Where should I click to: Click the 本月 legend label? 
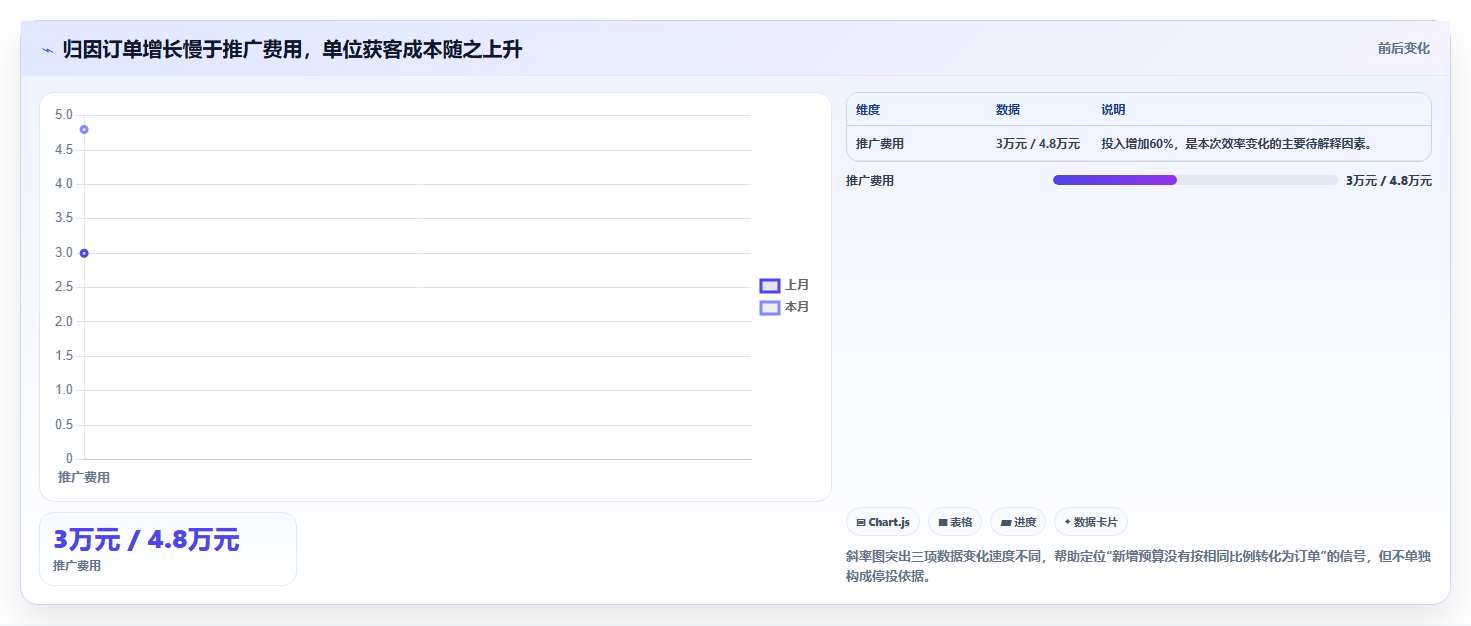click(797, 308)
